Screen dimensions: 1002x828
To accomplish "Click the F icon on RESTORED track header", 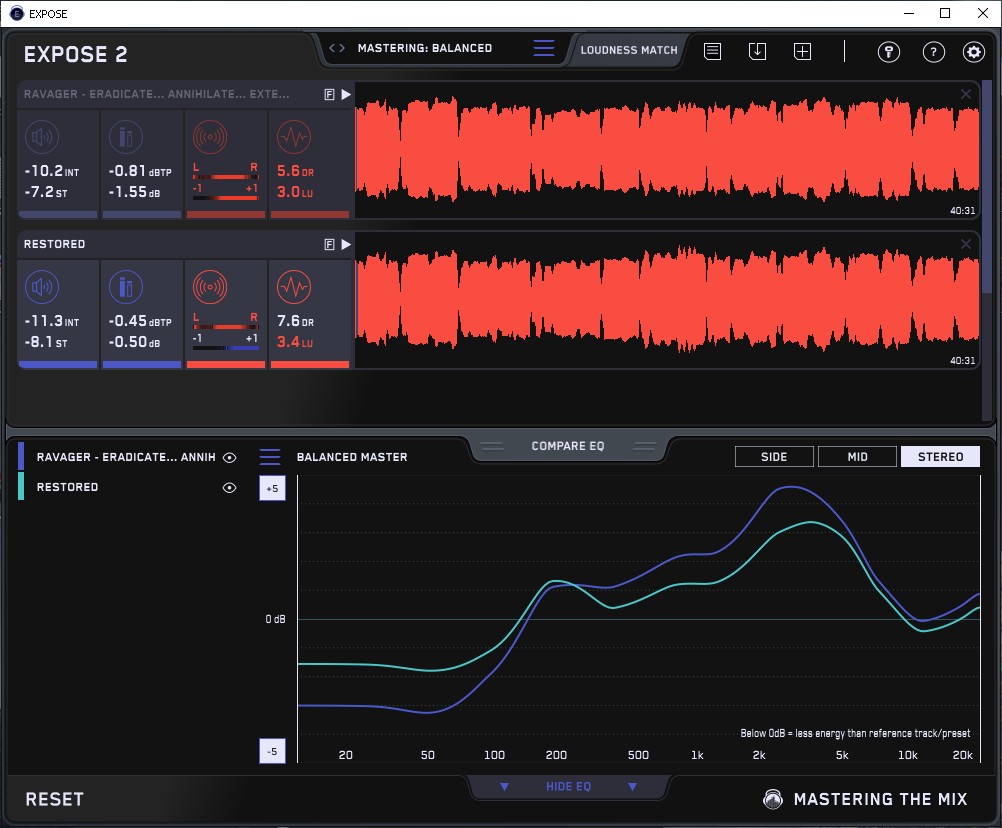I will pyautogui.click(x=330, y=245).
